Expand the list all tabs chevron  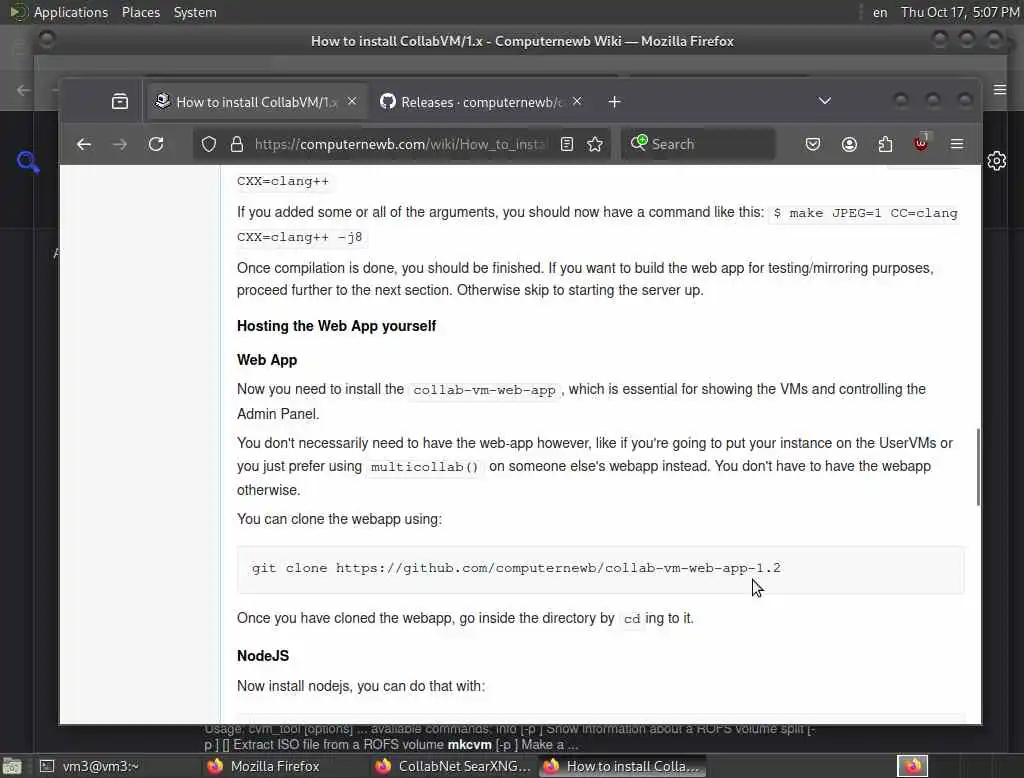pos(825,101)
